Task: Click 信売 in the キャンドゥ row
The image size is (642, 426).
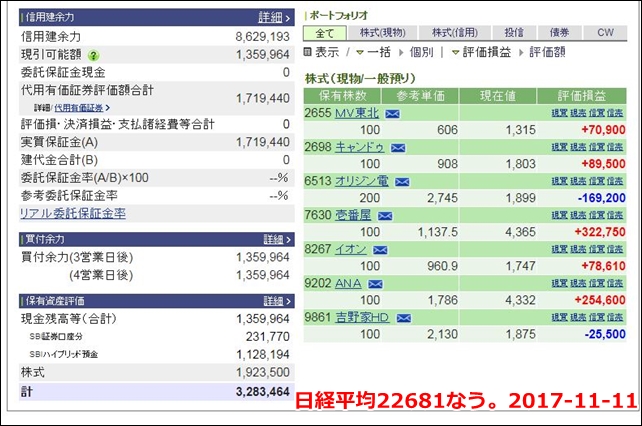Action: click(615, 147)
